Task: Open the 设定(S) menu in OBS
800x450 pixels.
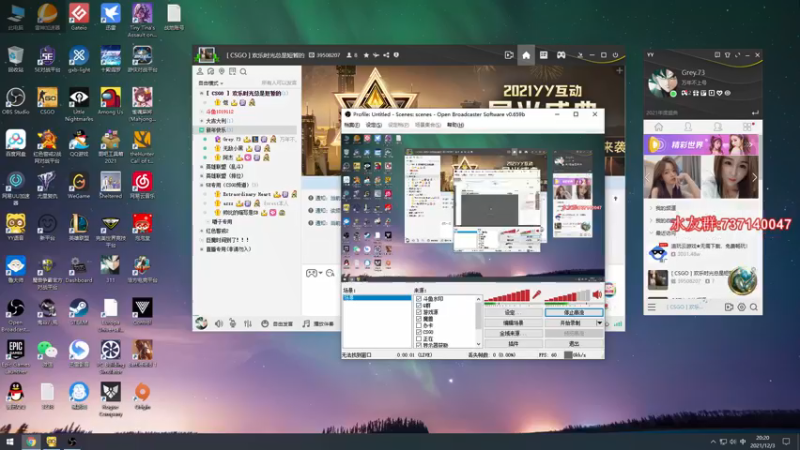Action: 373,125
